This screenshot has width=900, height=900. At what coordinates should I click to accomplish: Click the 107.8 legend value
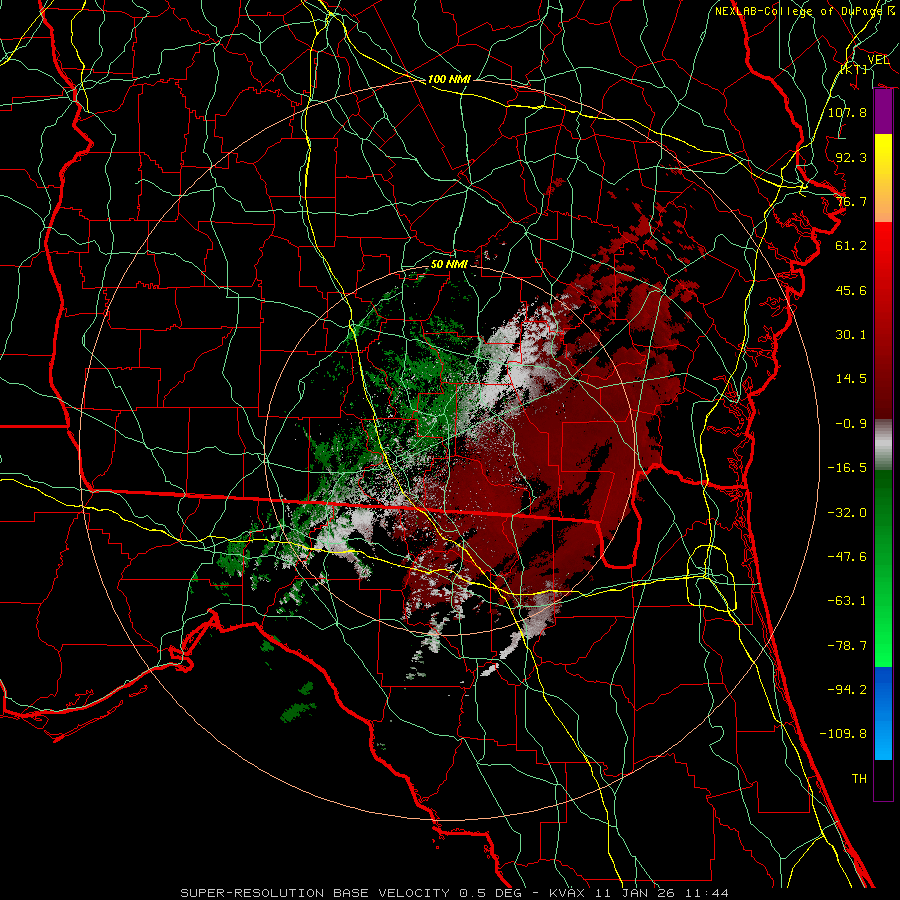point(847,112)
